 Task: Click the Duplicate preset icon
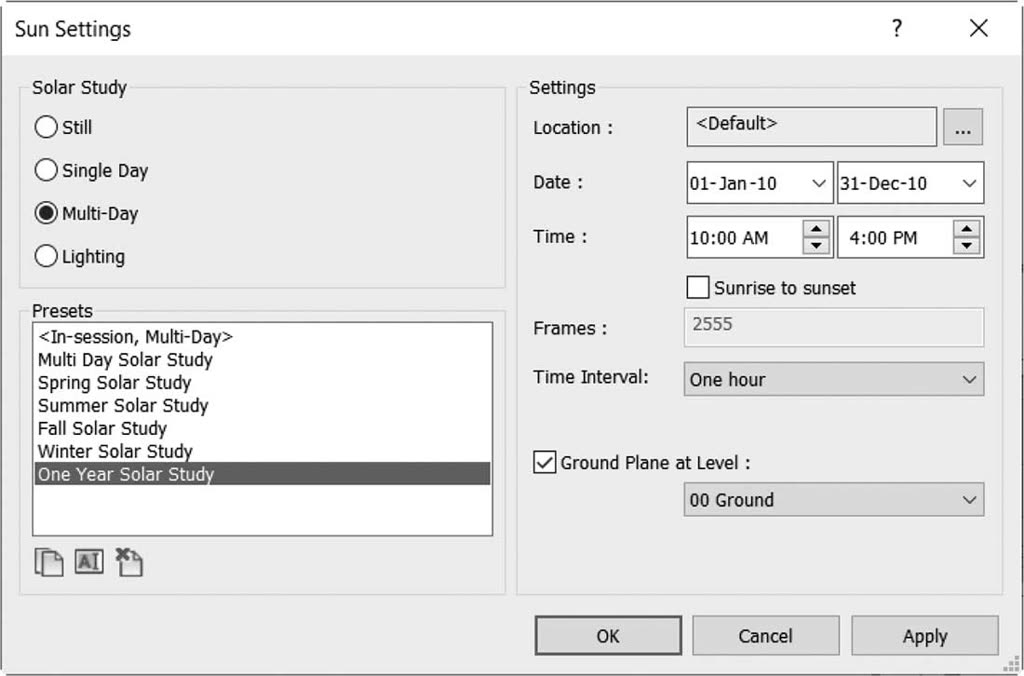(49, 562)
